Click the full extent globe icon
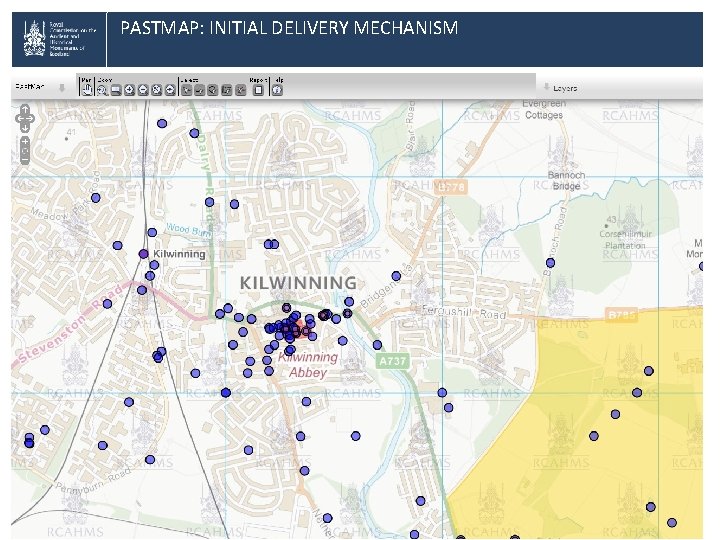 (x=157, y=90)
